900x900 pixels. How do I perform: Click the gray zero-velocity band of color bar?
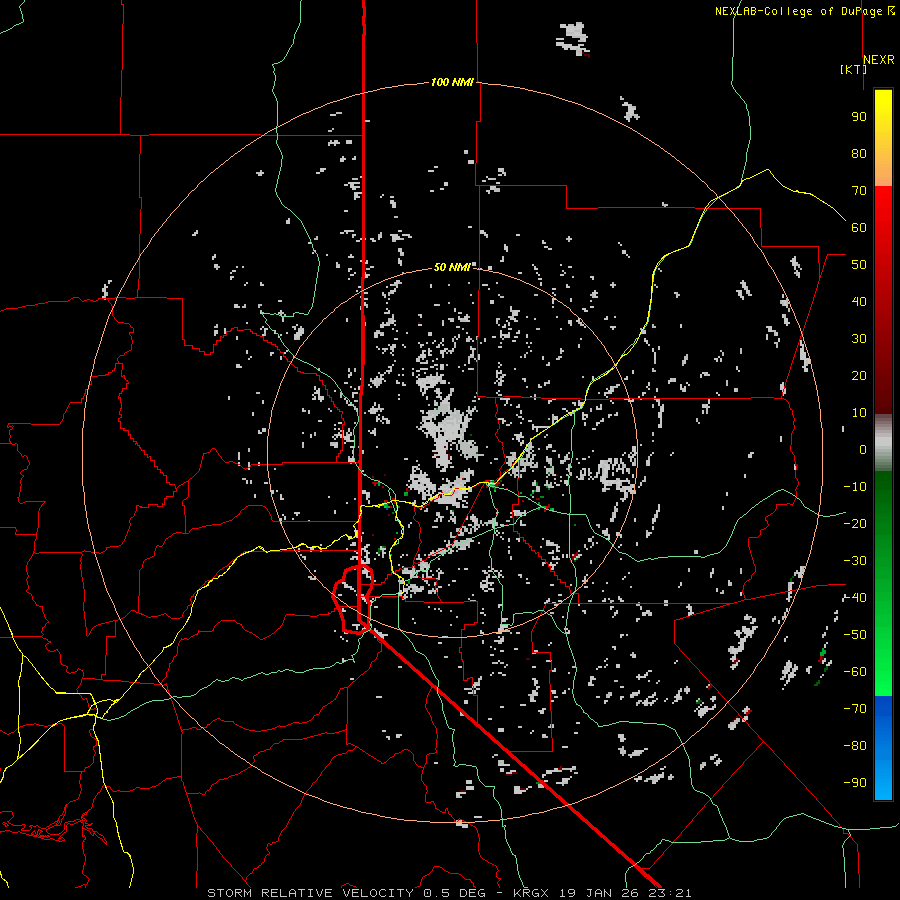point(883,443)
